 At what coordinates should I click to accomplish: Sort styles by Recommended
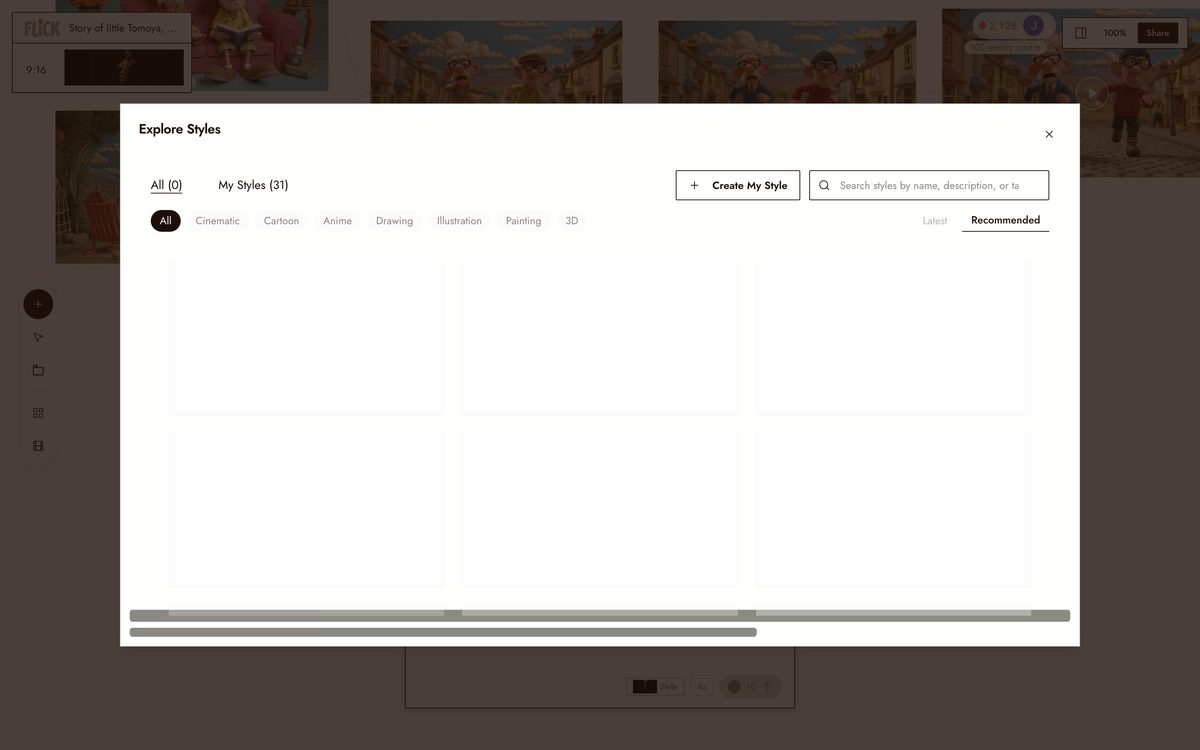[x=1005, y=221]
